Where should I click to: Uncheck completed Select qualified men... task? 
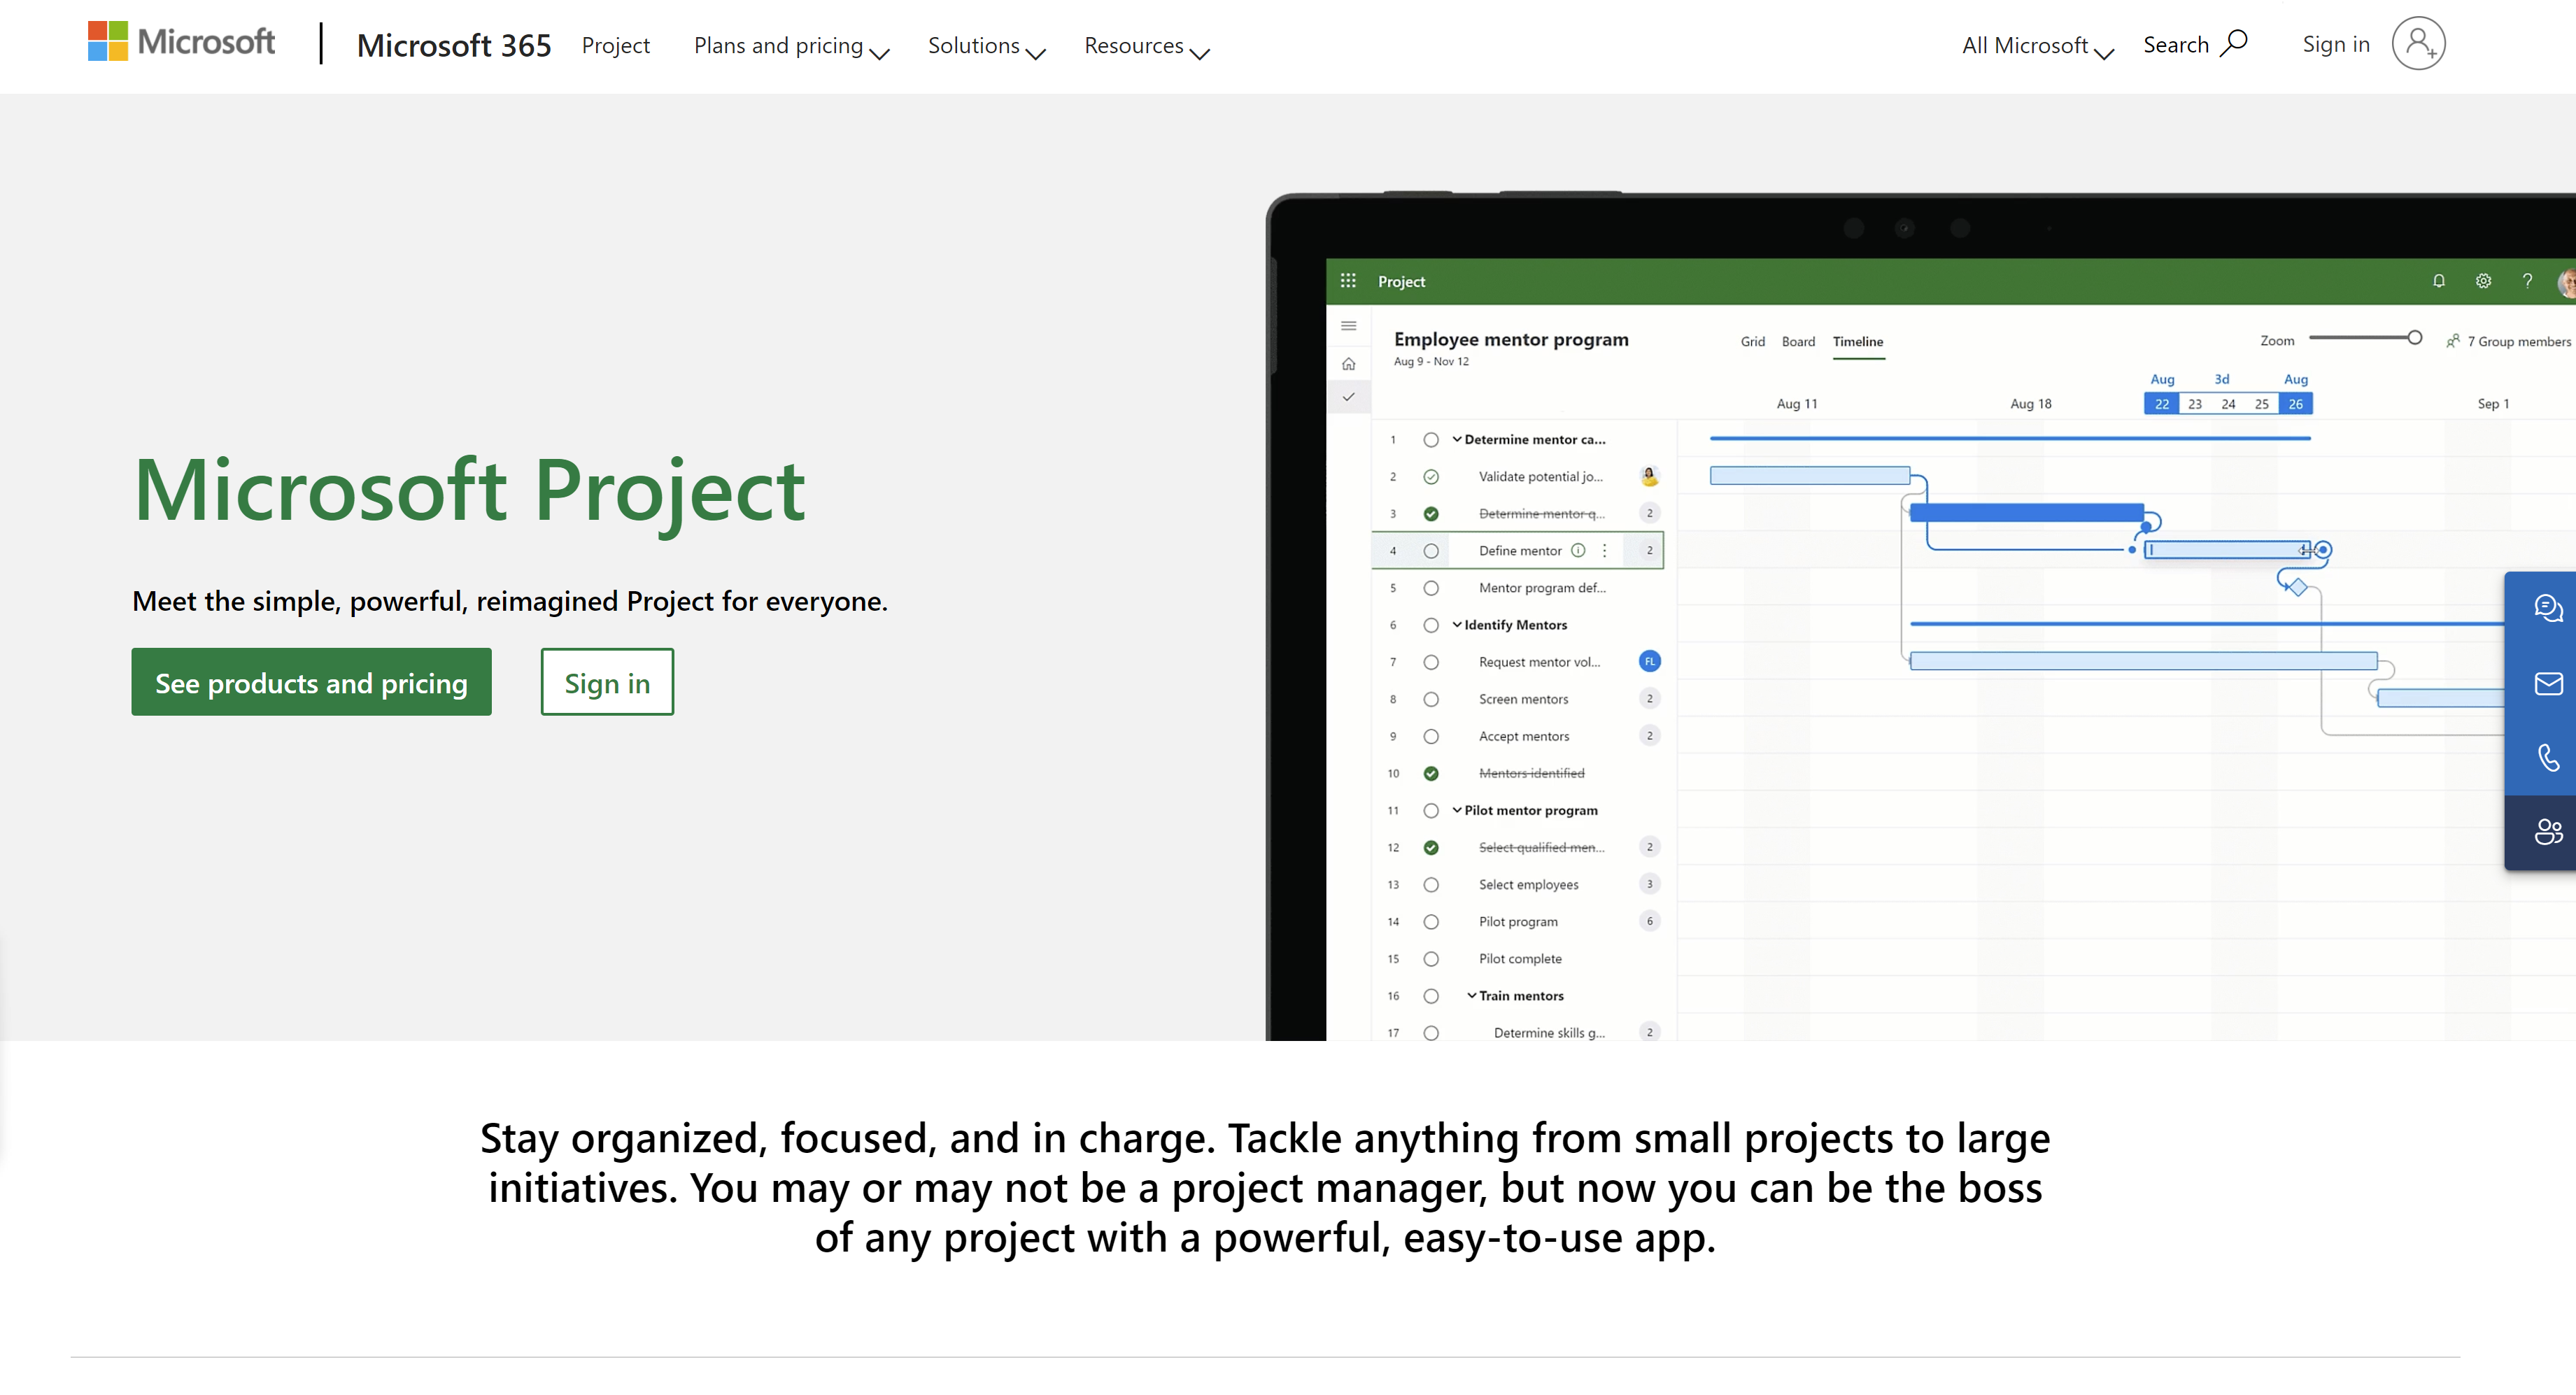point(1431,847)
